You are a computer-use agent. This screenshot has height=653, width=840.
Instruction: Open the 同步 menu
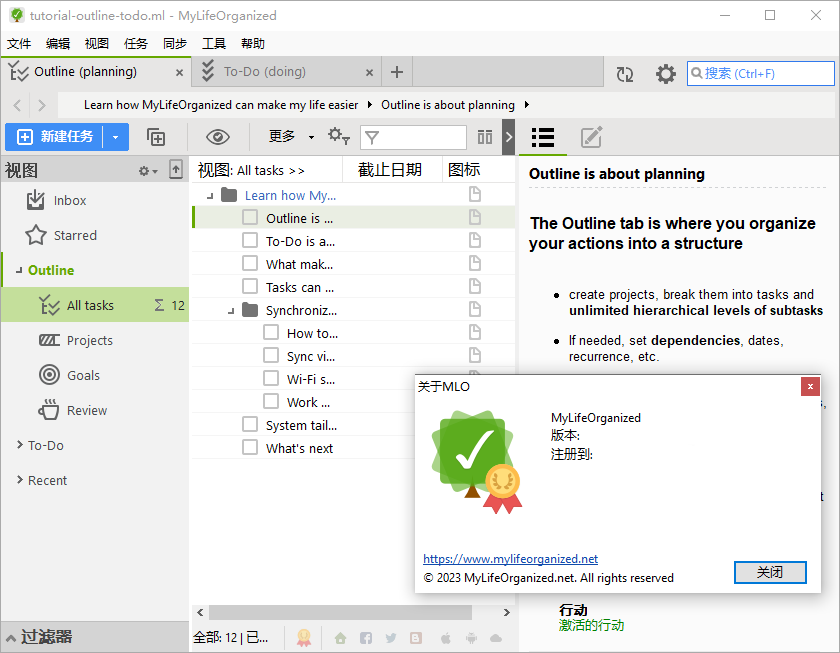175,43
